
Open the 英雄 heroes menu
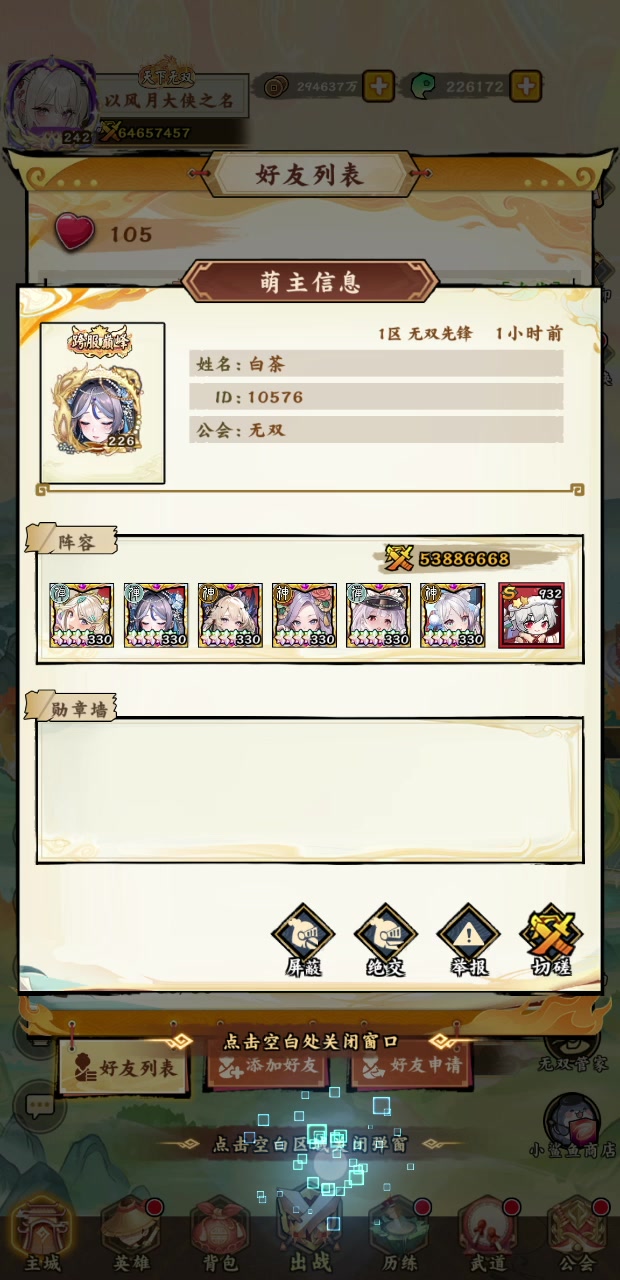pos(132,1234)
